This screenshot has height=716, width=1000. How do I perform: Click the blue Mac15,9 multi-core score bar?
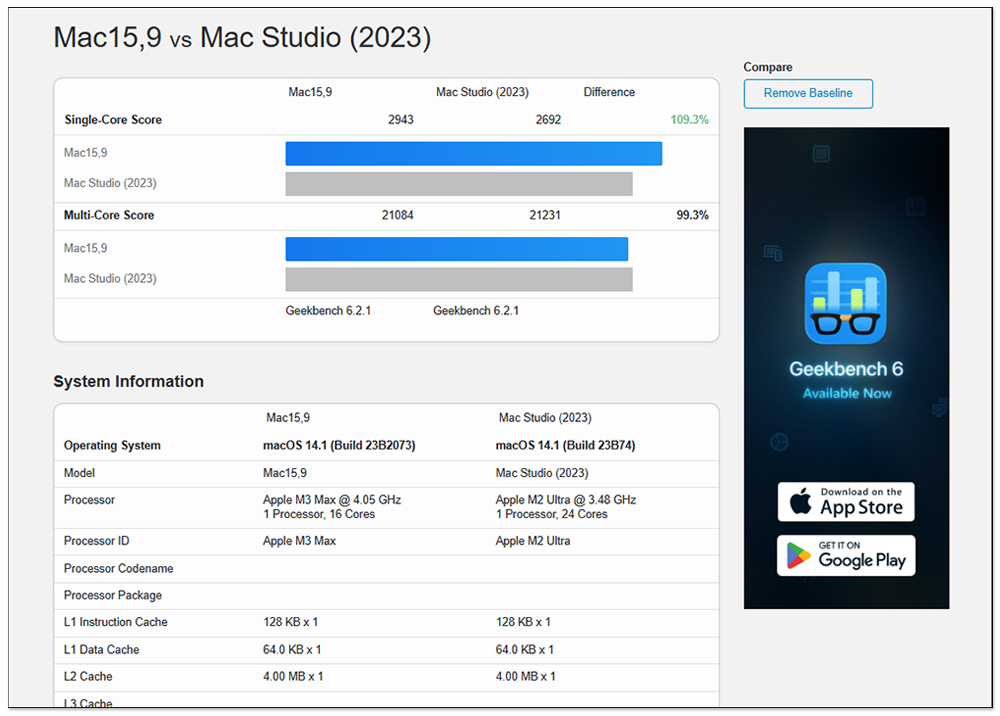pos(457,249)
